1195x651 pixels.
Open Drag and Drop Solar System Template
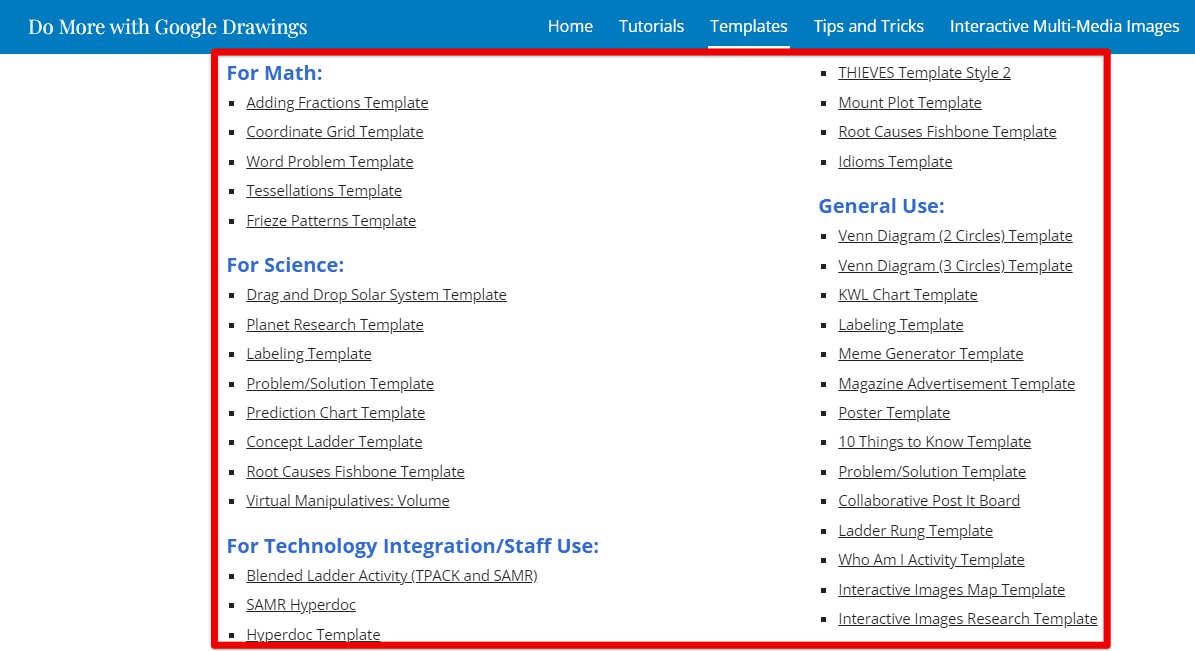coord(376,294)
